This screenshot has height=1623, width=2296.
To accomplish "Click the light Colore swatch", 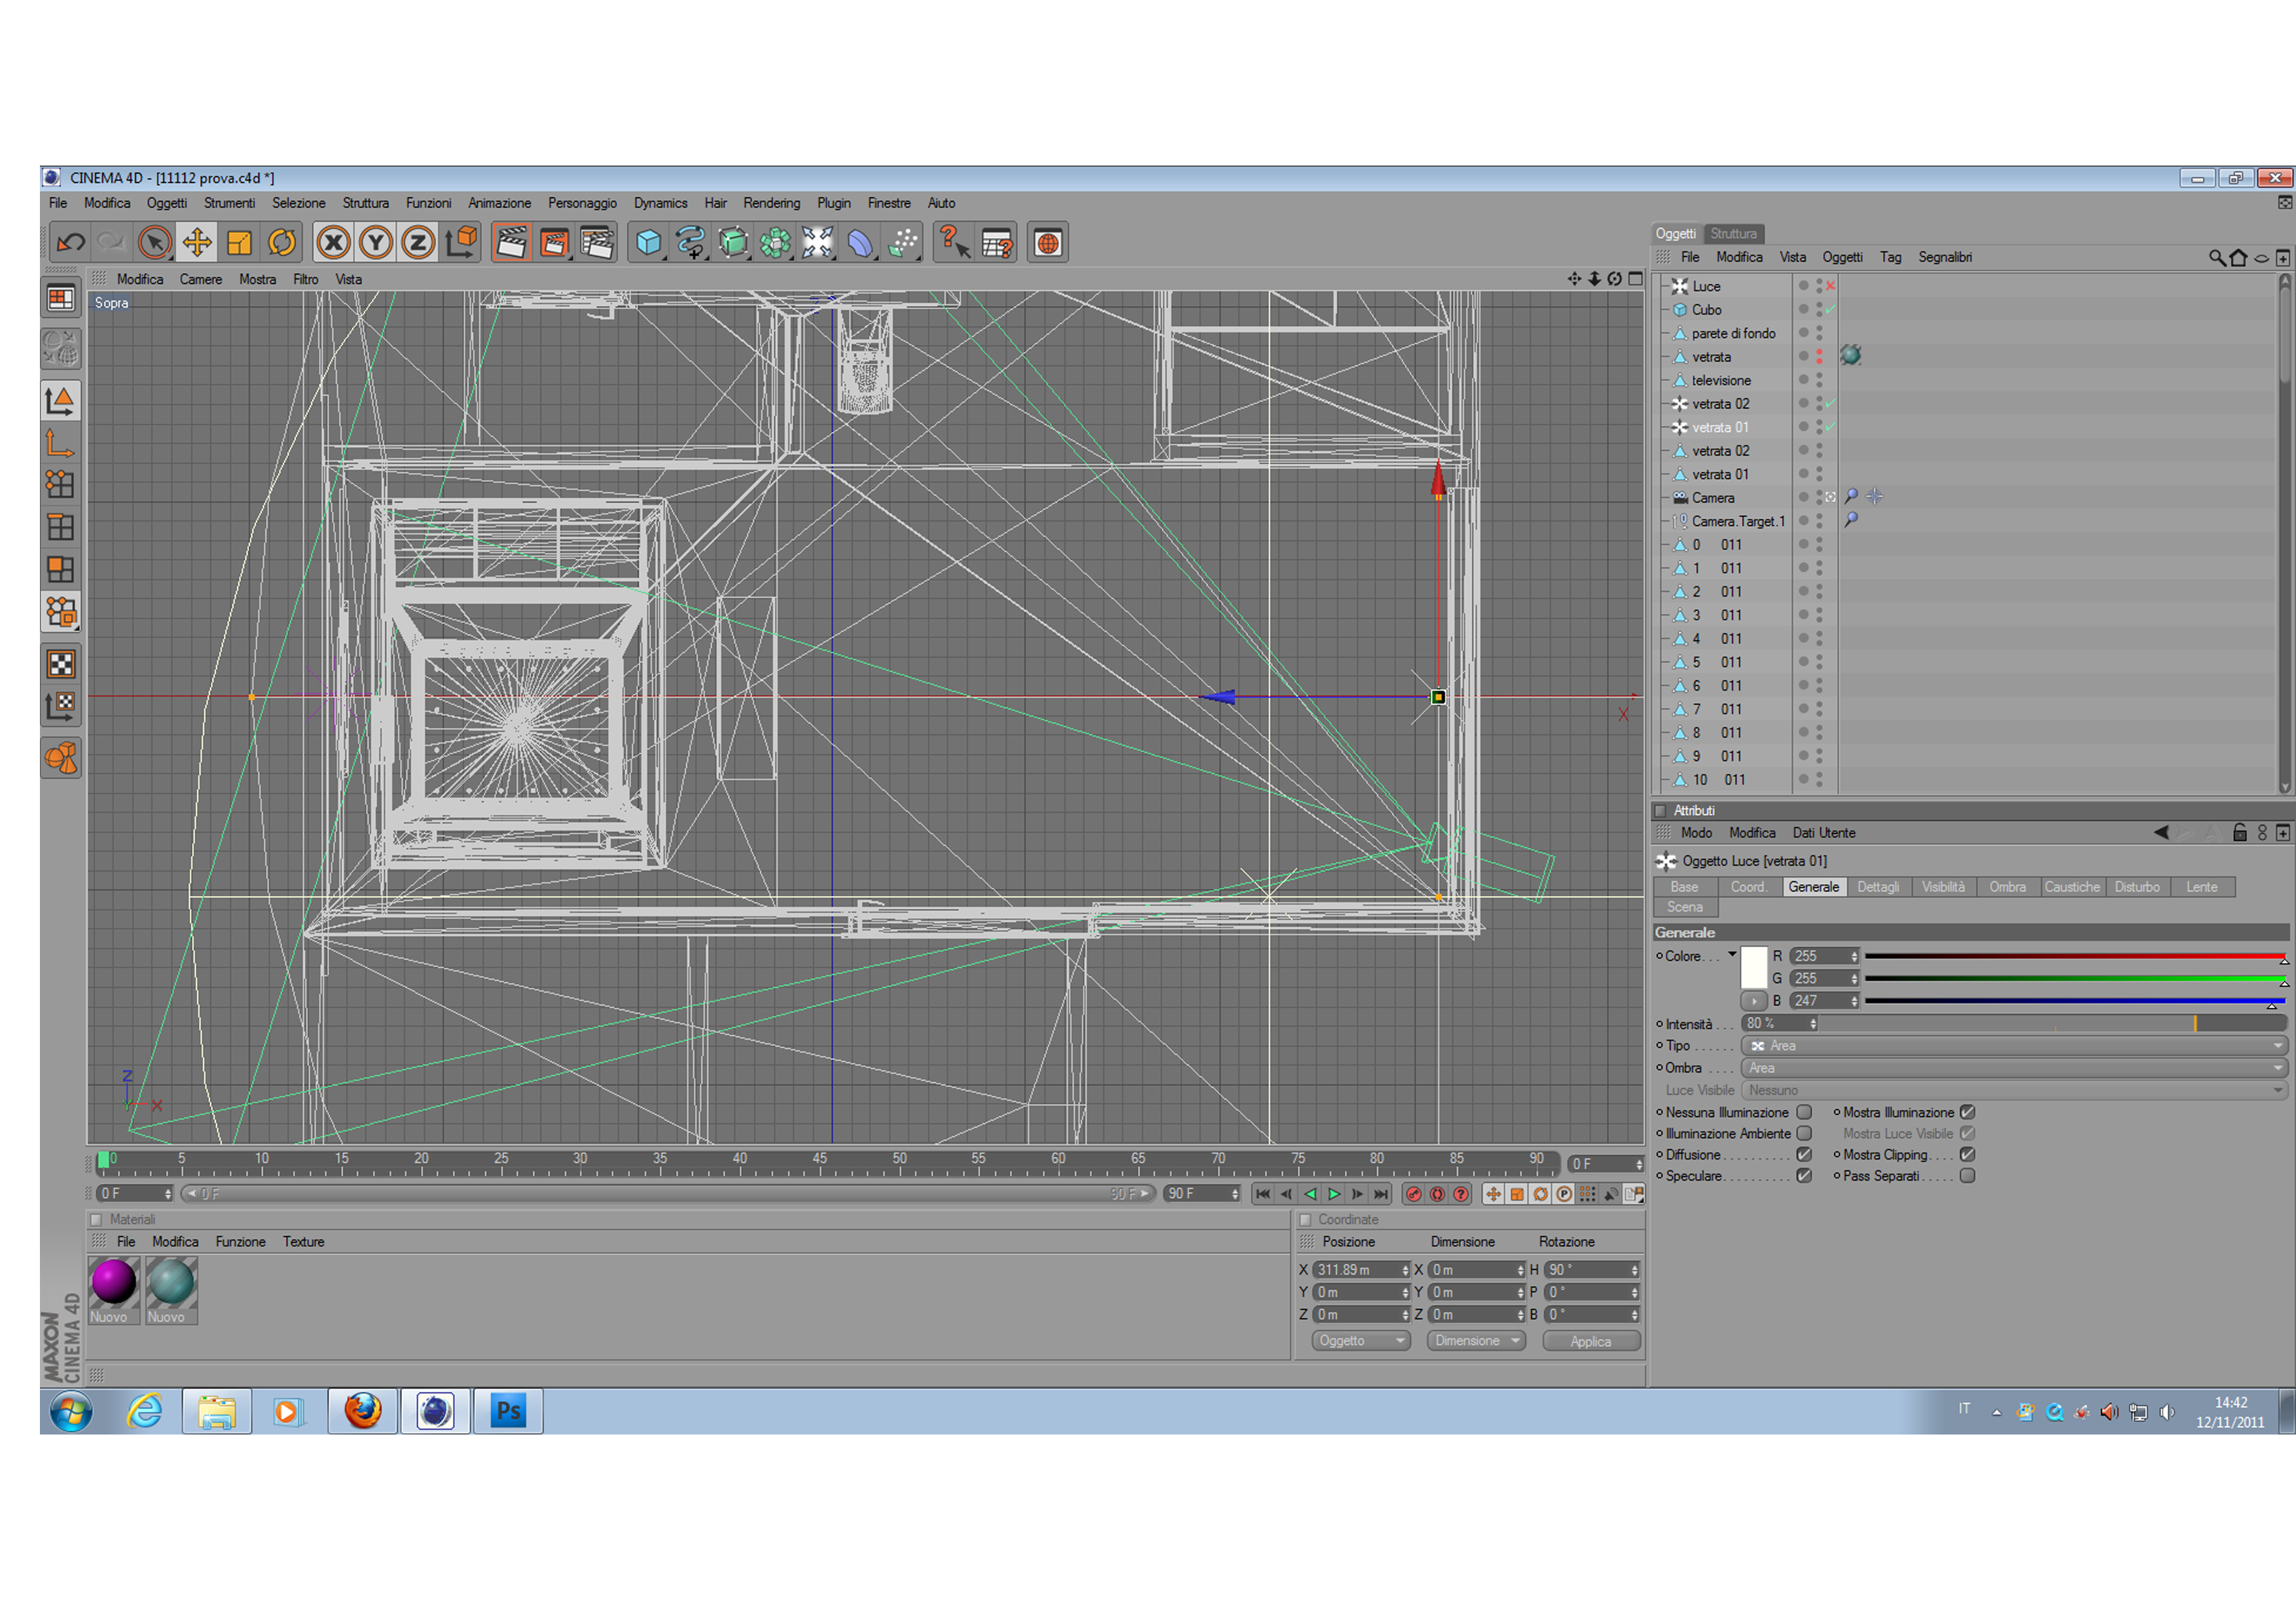I will coord(1754,967).
